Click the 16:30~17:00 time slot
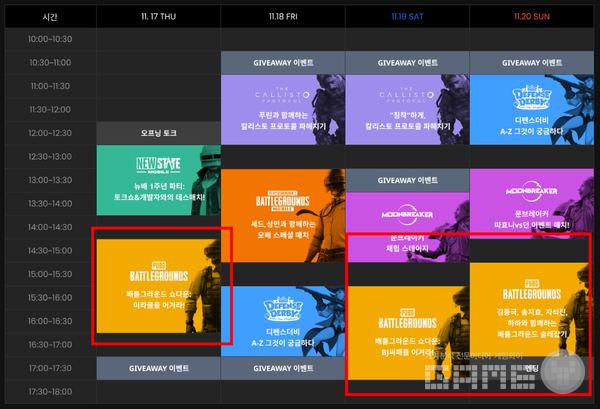 click(50, 345)
